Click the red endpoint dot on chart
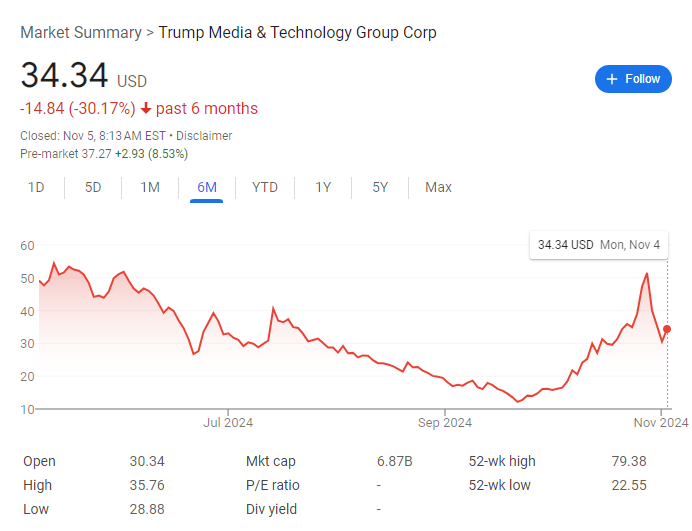This screenshot has width=692, height=531. (x=667, y=329)
